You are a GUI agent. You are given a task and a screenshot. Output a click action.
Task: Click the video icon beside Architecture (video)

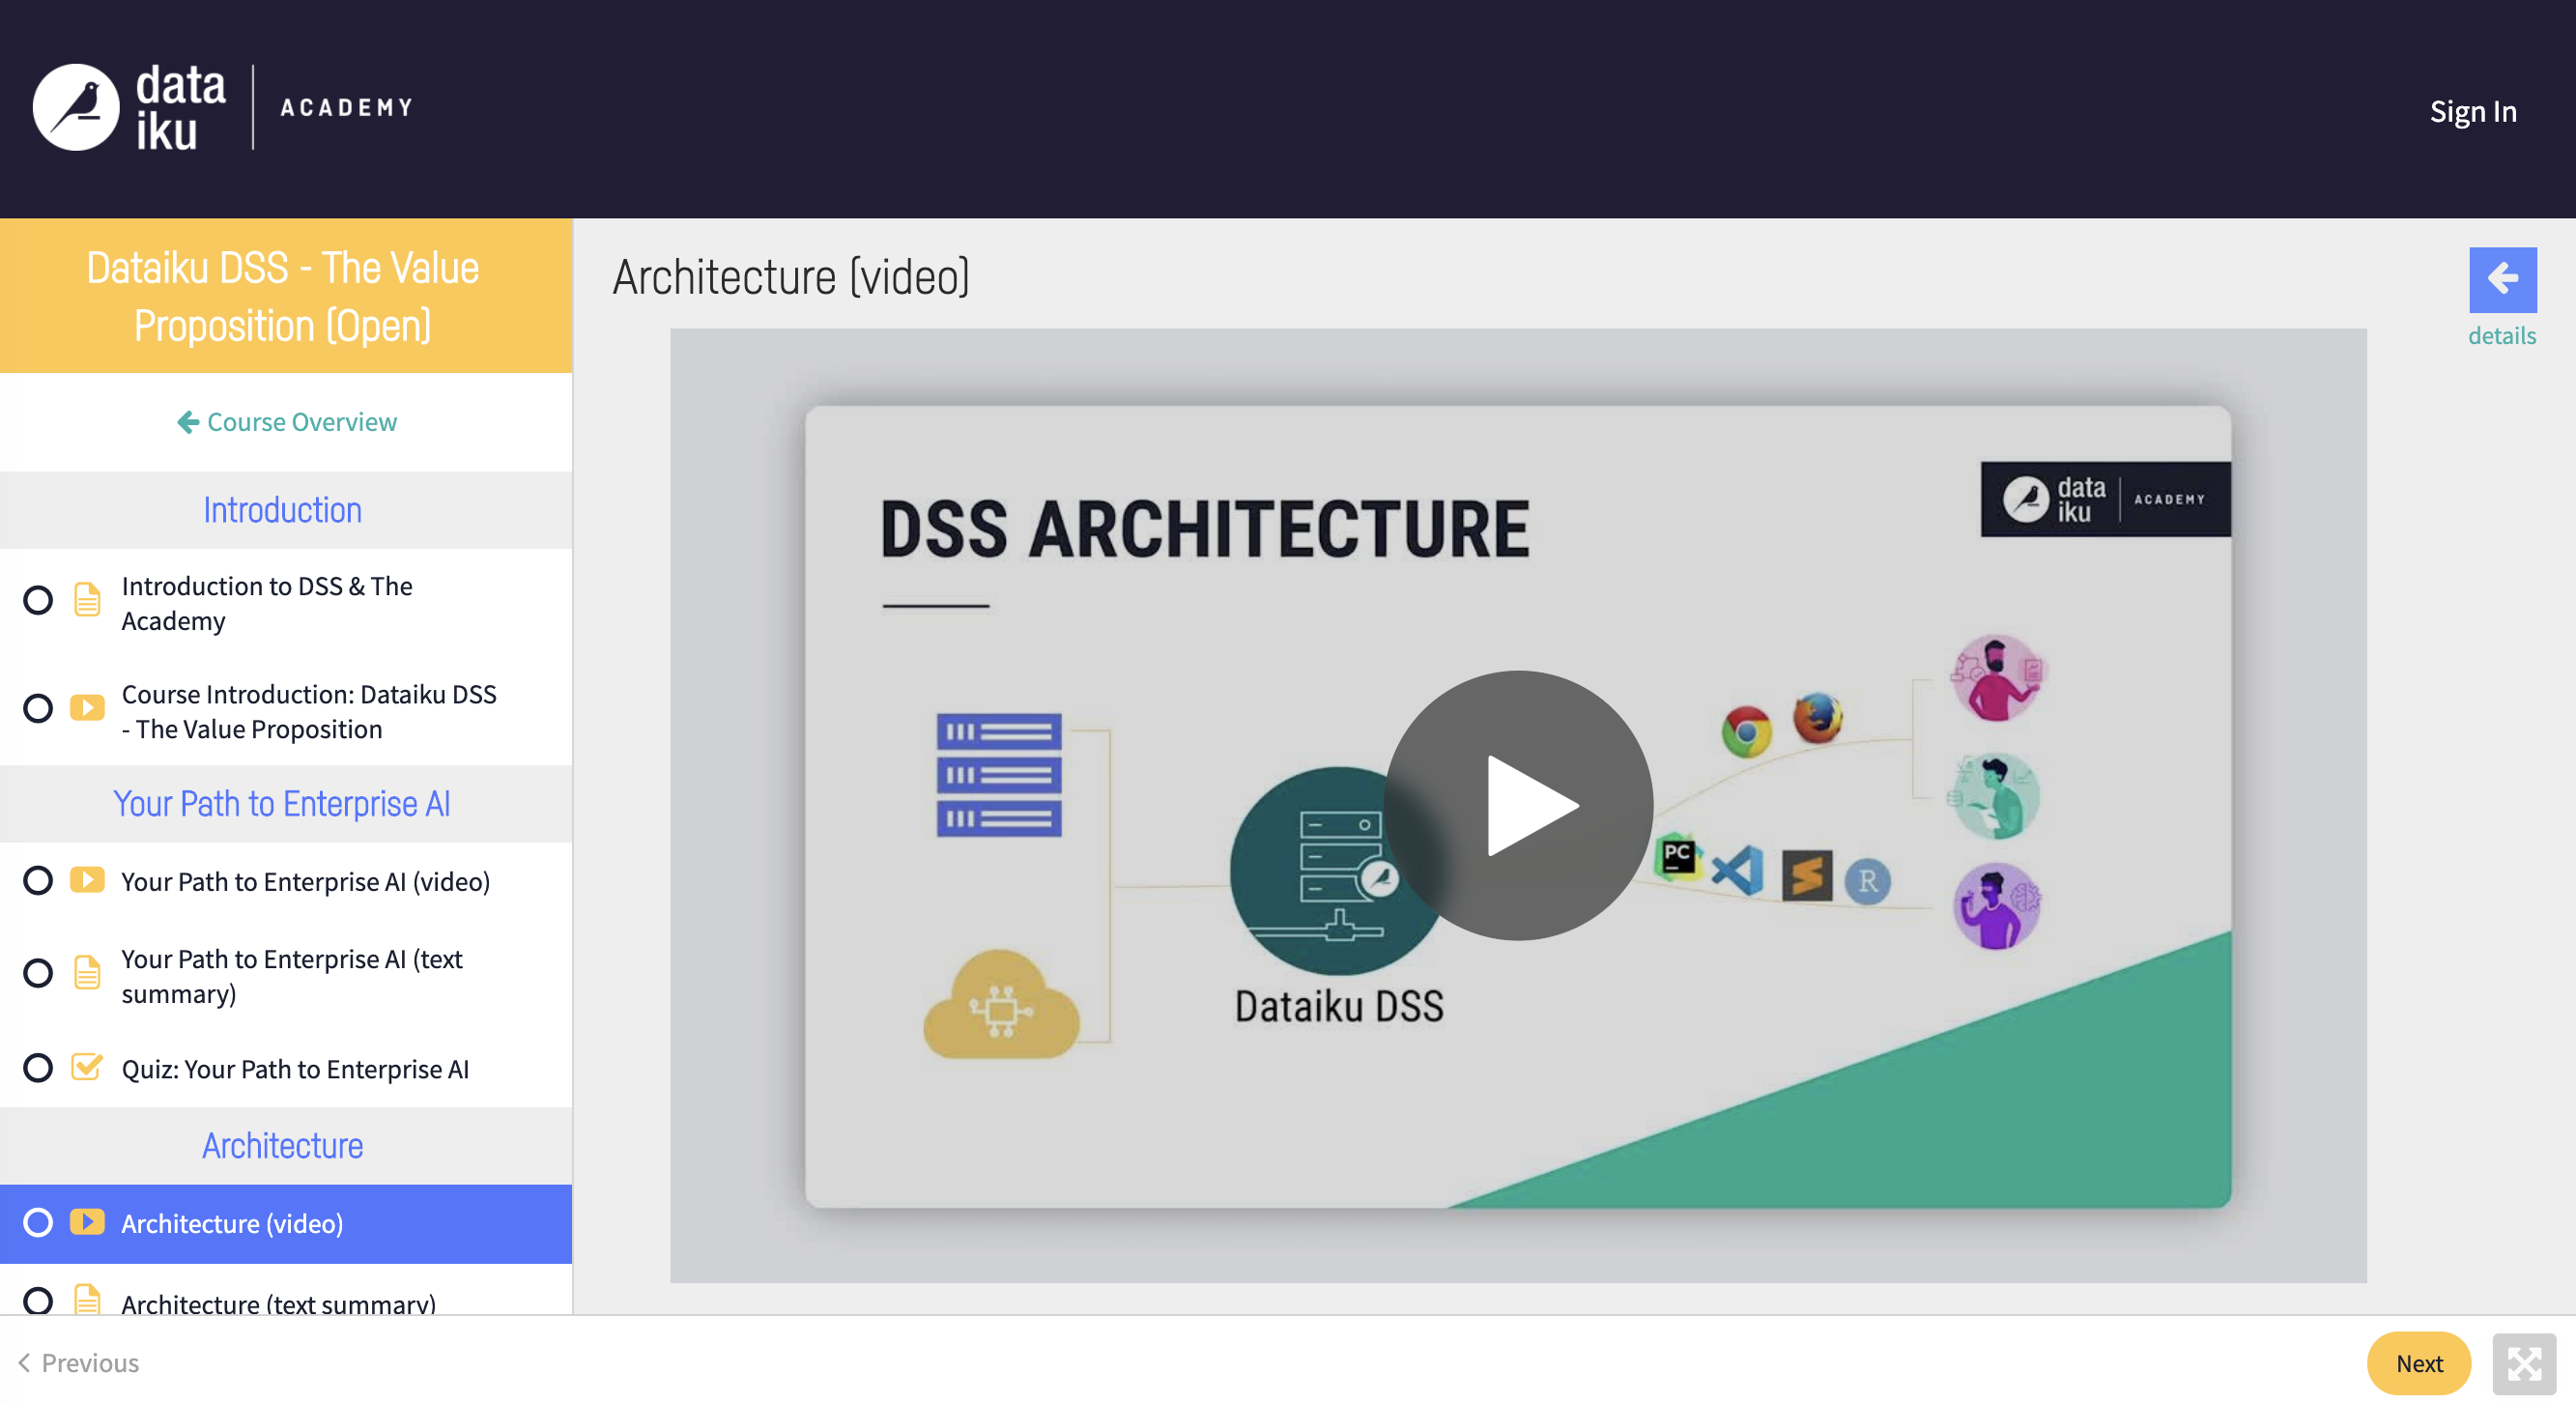click(88, 1221)
